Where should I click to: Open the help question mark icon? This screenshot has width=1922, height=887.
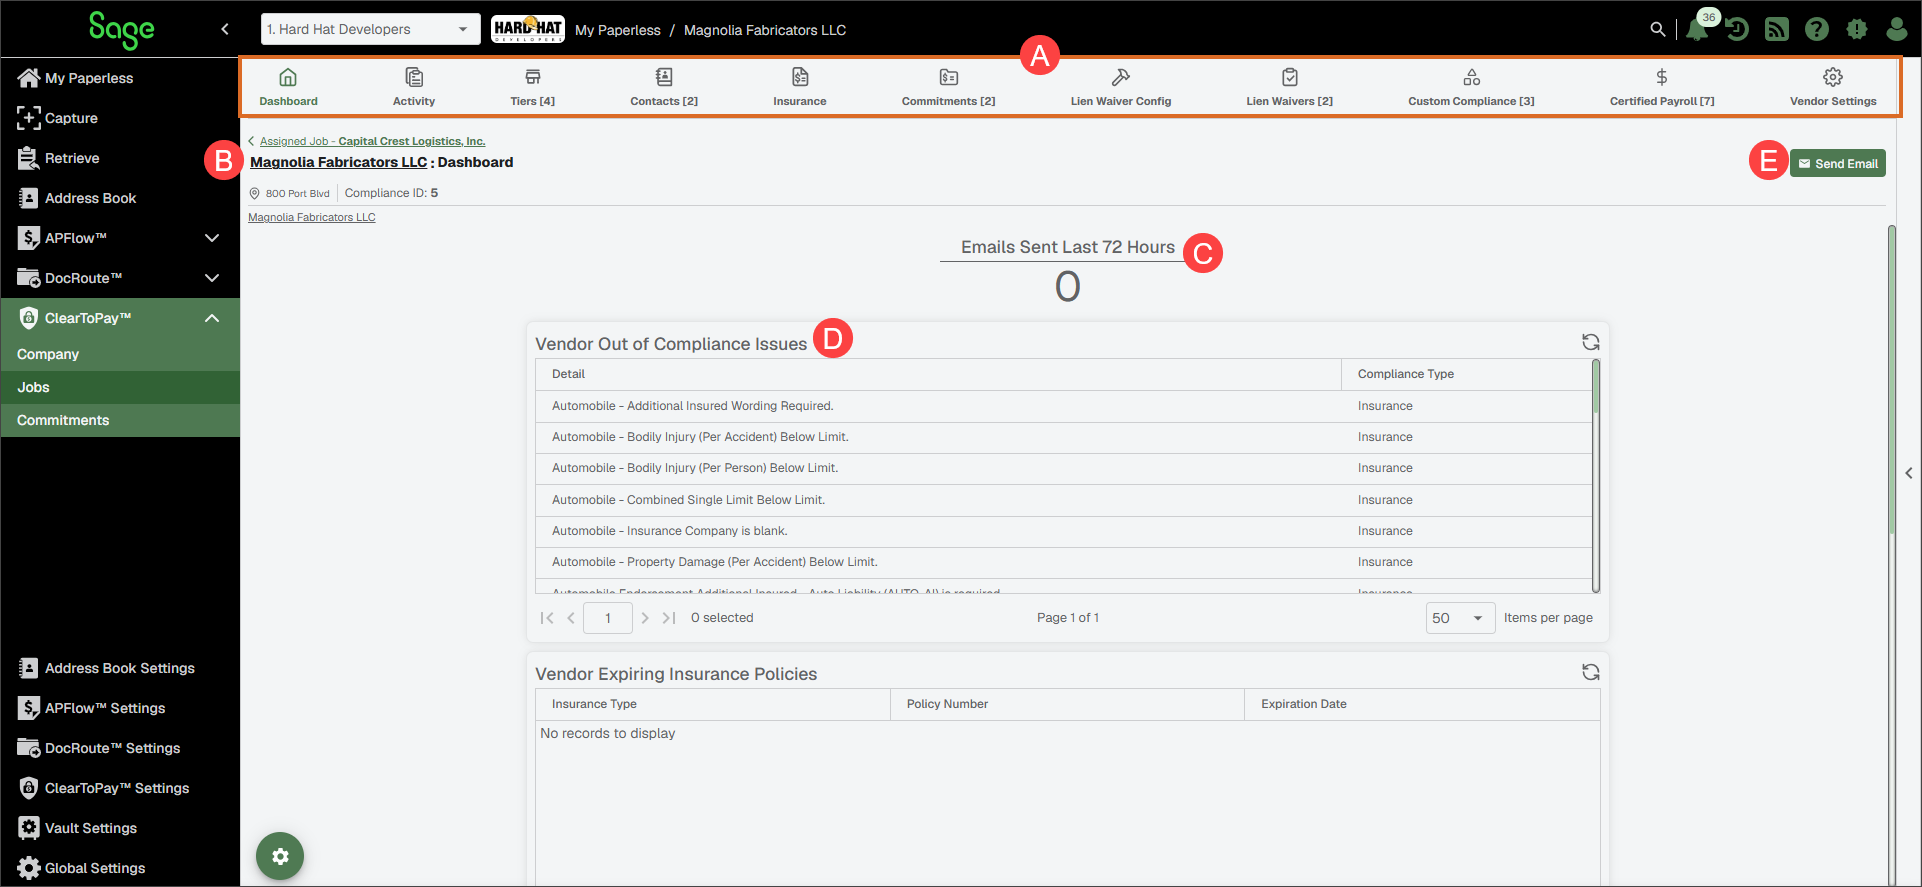coord(1817,29)
